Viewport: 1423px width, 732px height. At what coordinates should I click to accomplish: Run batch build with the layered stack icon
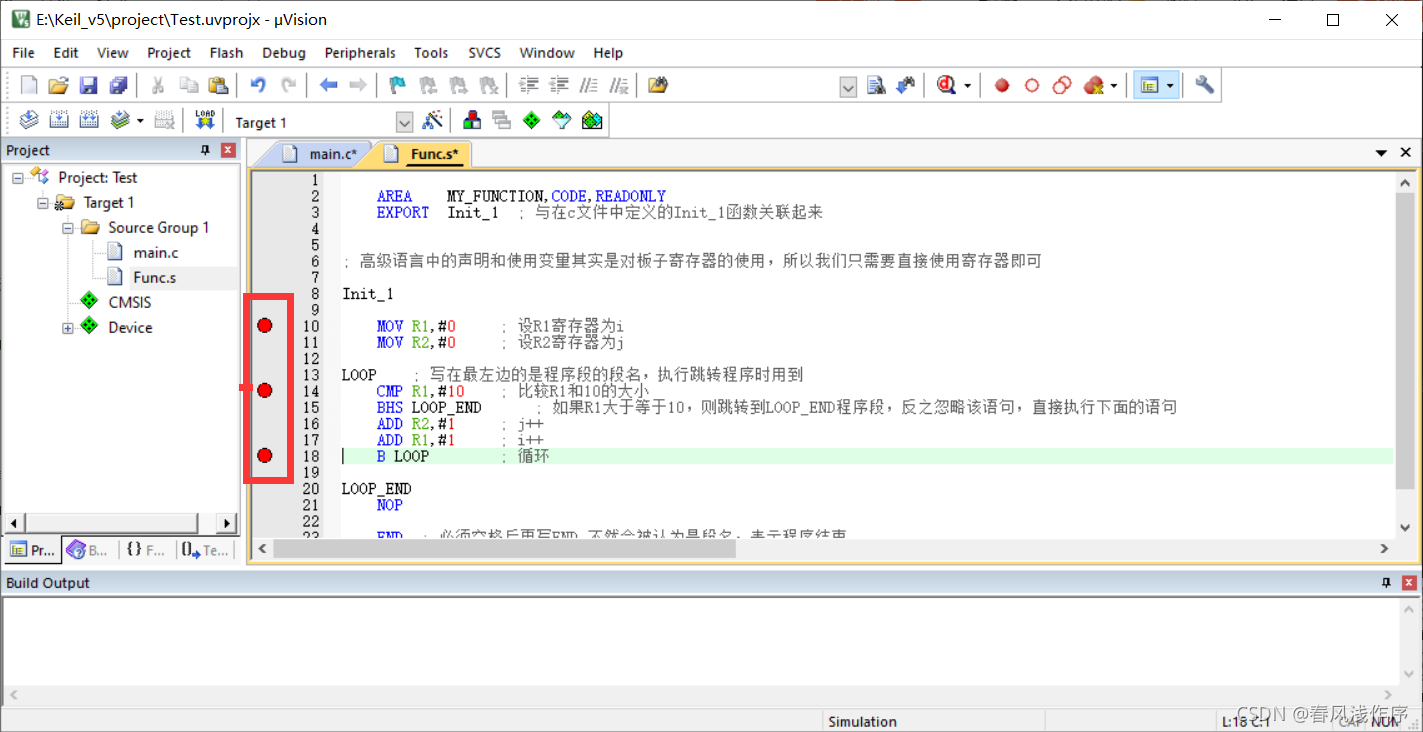tap(120, 121)
